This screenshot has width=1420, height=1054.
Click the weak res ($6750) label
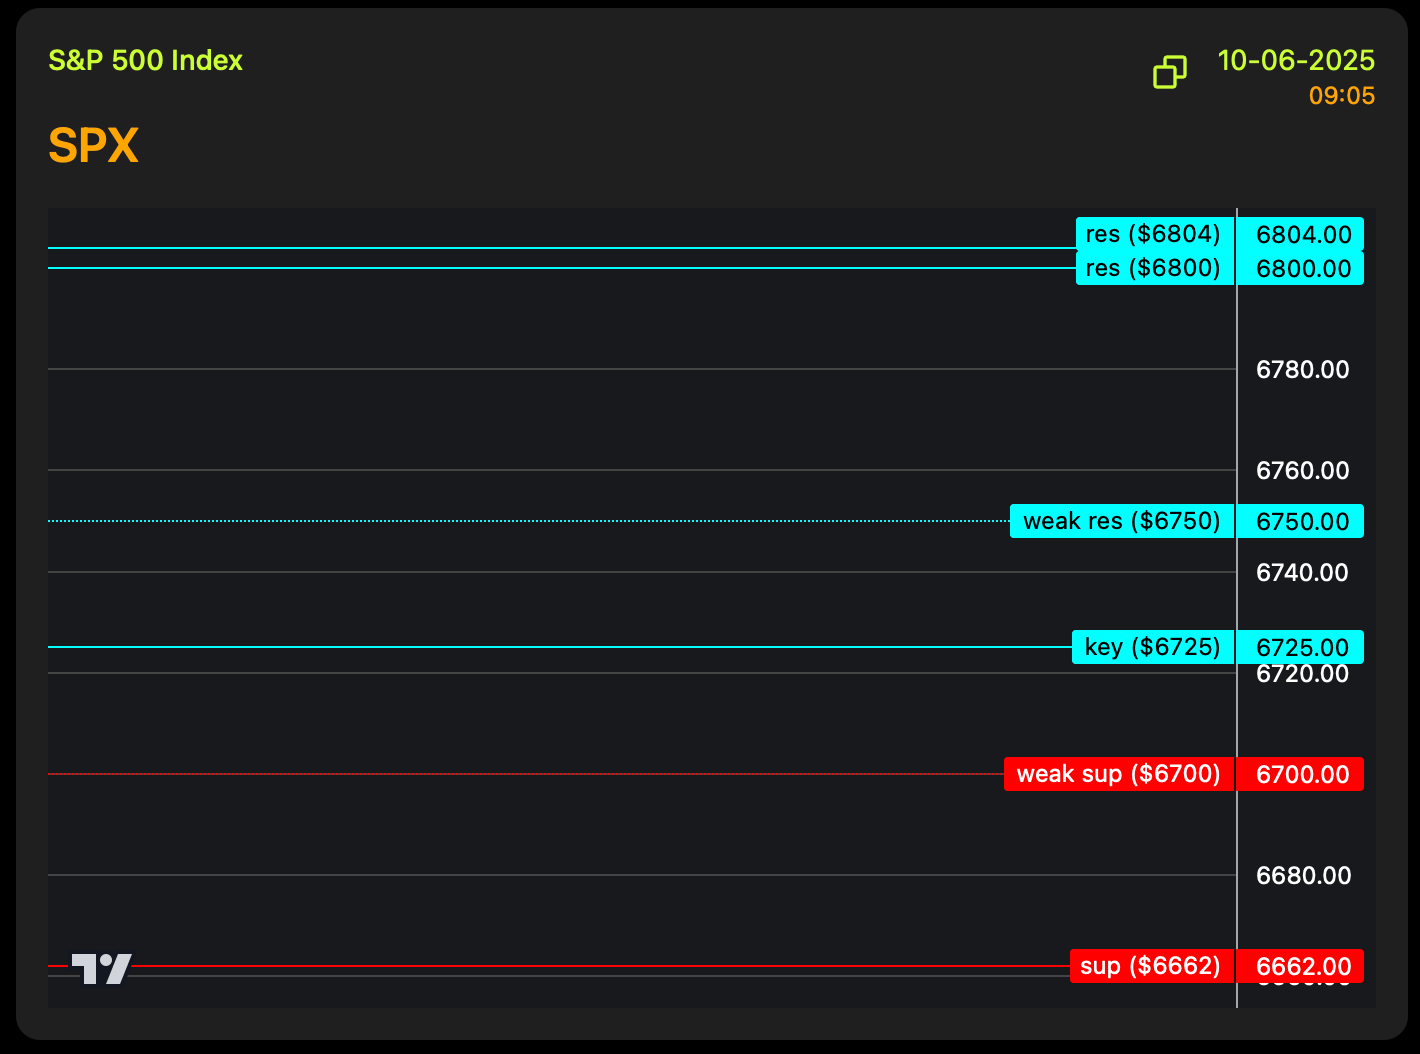coord(1121,521)
